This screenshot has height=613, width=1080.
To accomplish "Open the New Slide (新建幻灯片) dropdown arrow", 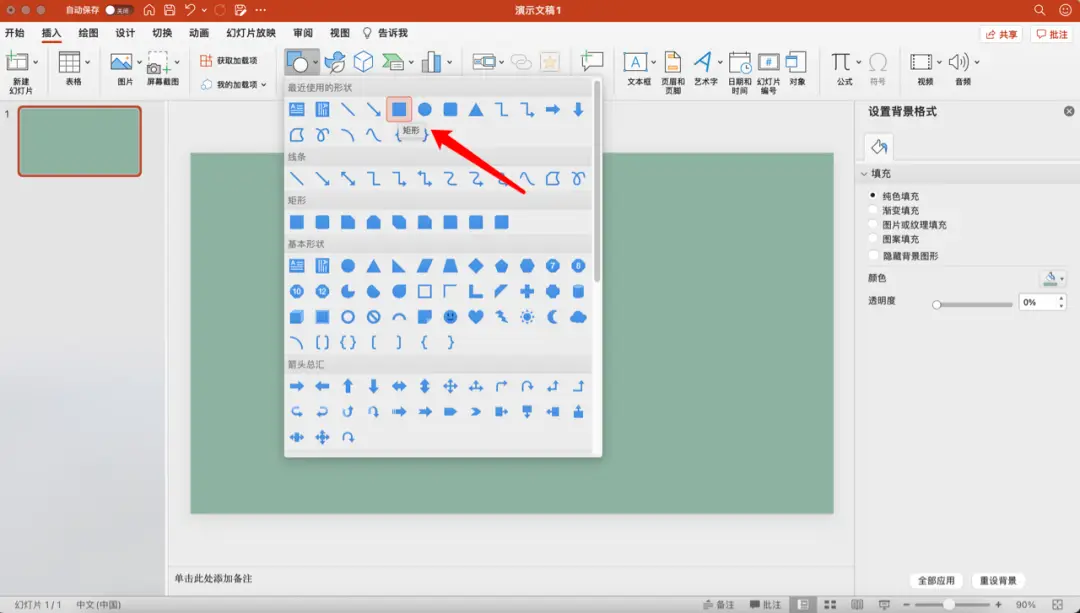I will [36, 62].
